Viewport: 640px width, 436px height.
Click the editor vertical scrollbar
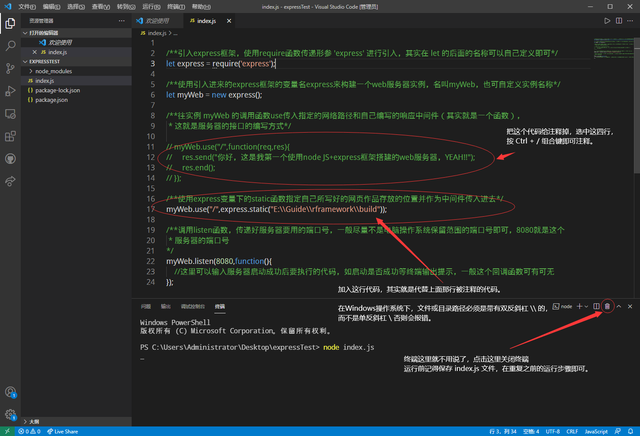tap(637, 105)
